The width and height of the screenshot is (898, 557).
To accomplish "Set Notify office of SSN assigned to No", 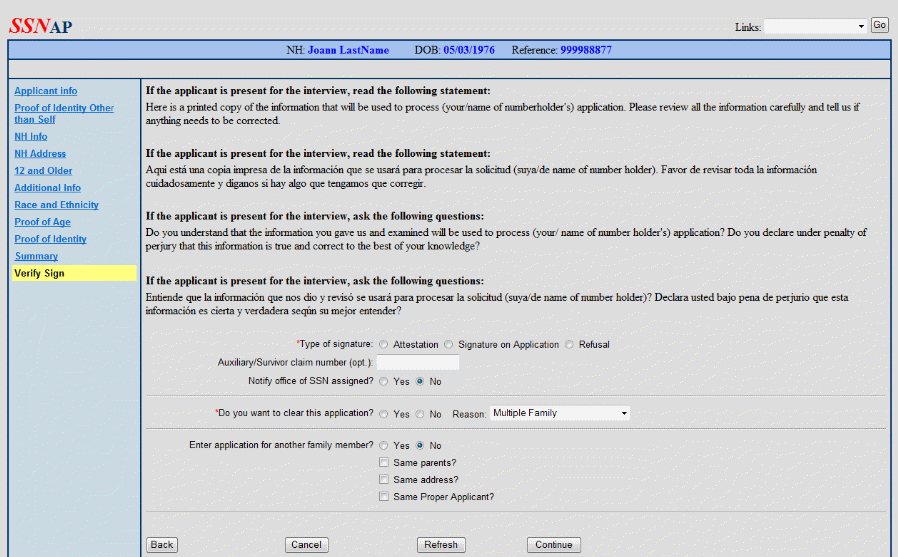I will pos(420,382).
